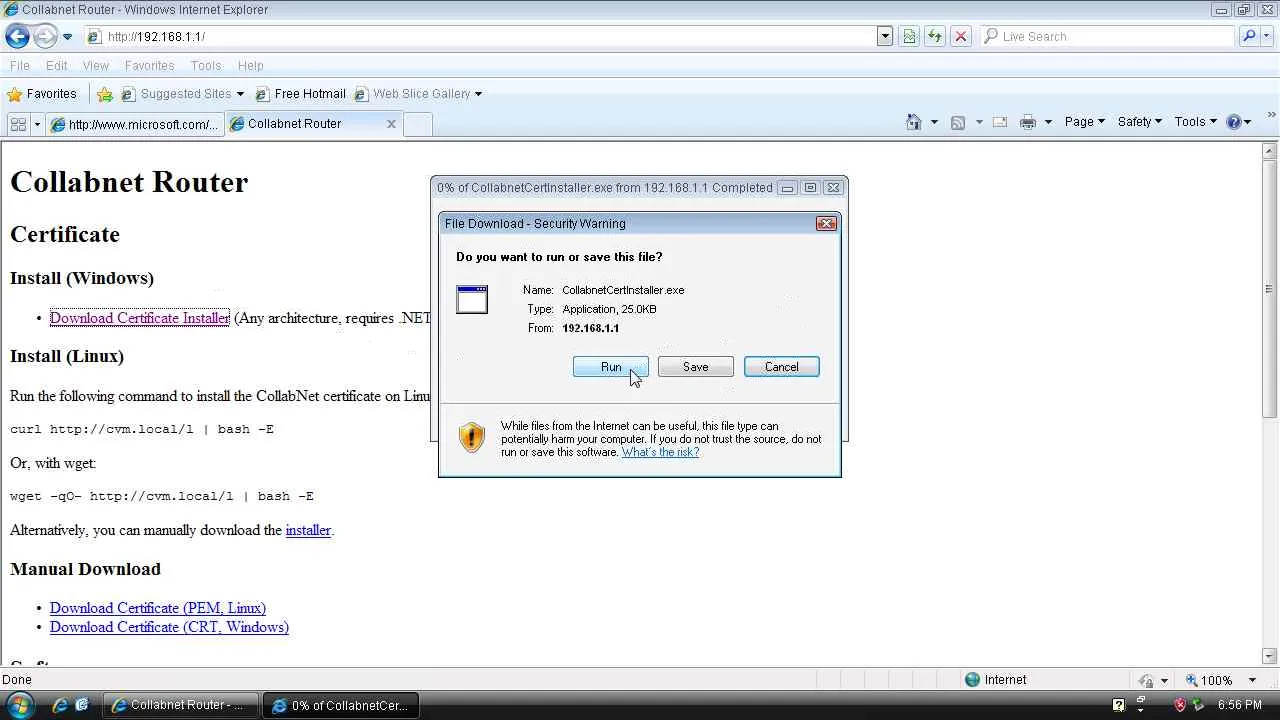Click the Save button in the dialog
This screenshot has width=1280, height=720.
[696, 367]
